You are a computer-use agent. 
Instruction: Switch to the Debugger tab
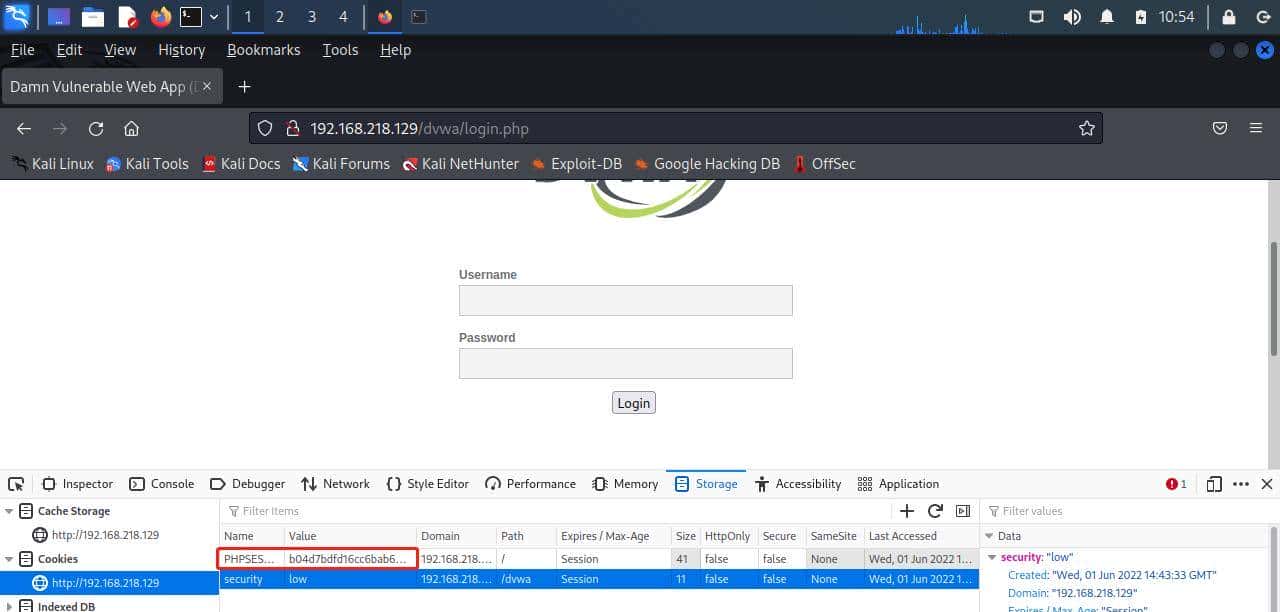click(247, 484)
